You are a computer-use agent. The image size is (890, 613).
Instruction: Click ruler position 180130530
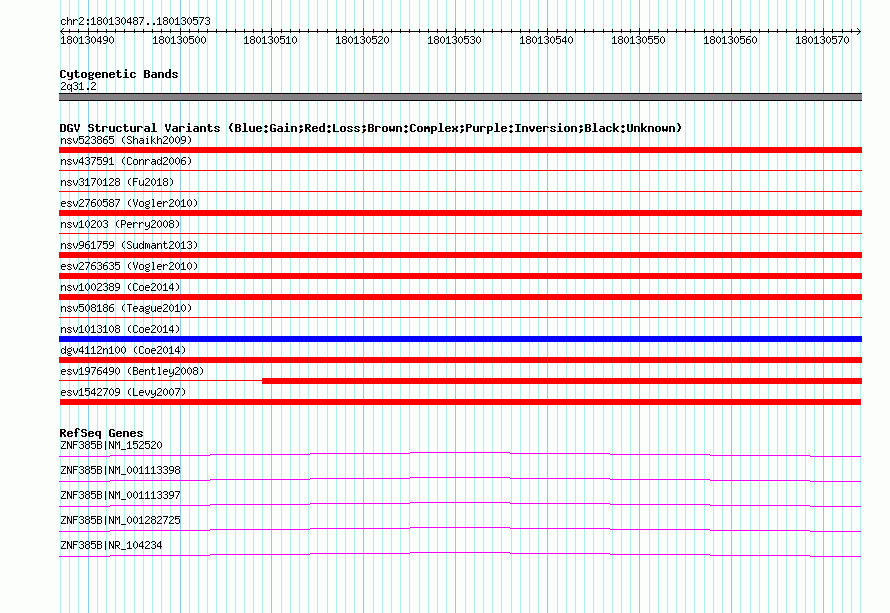tap(454, 40)
